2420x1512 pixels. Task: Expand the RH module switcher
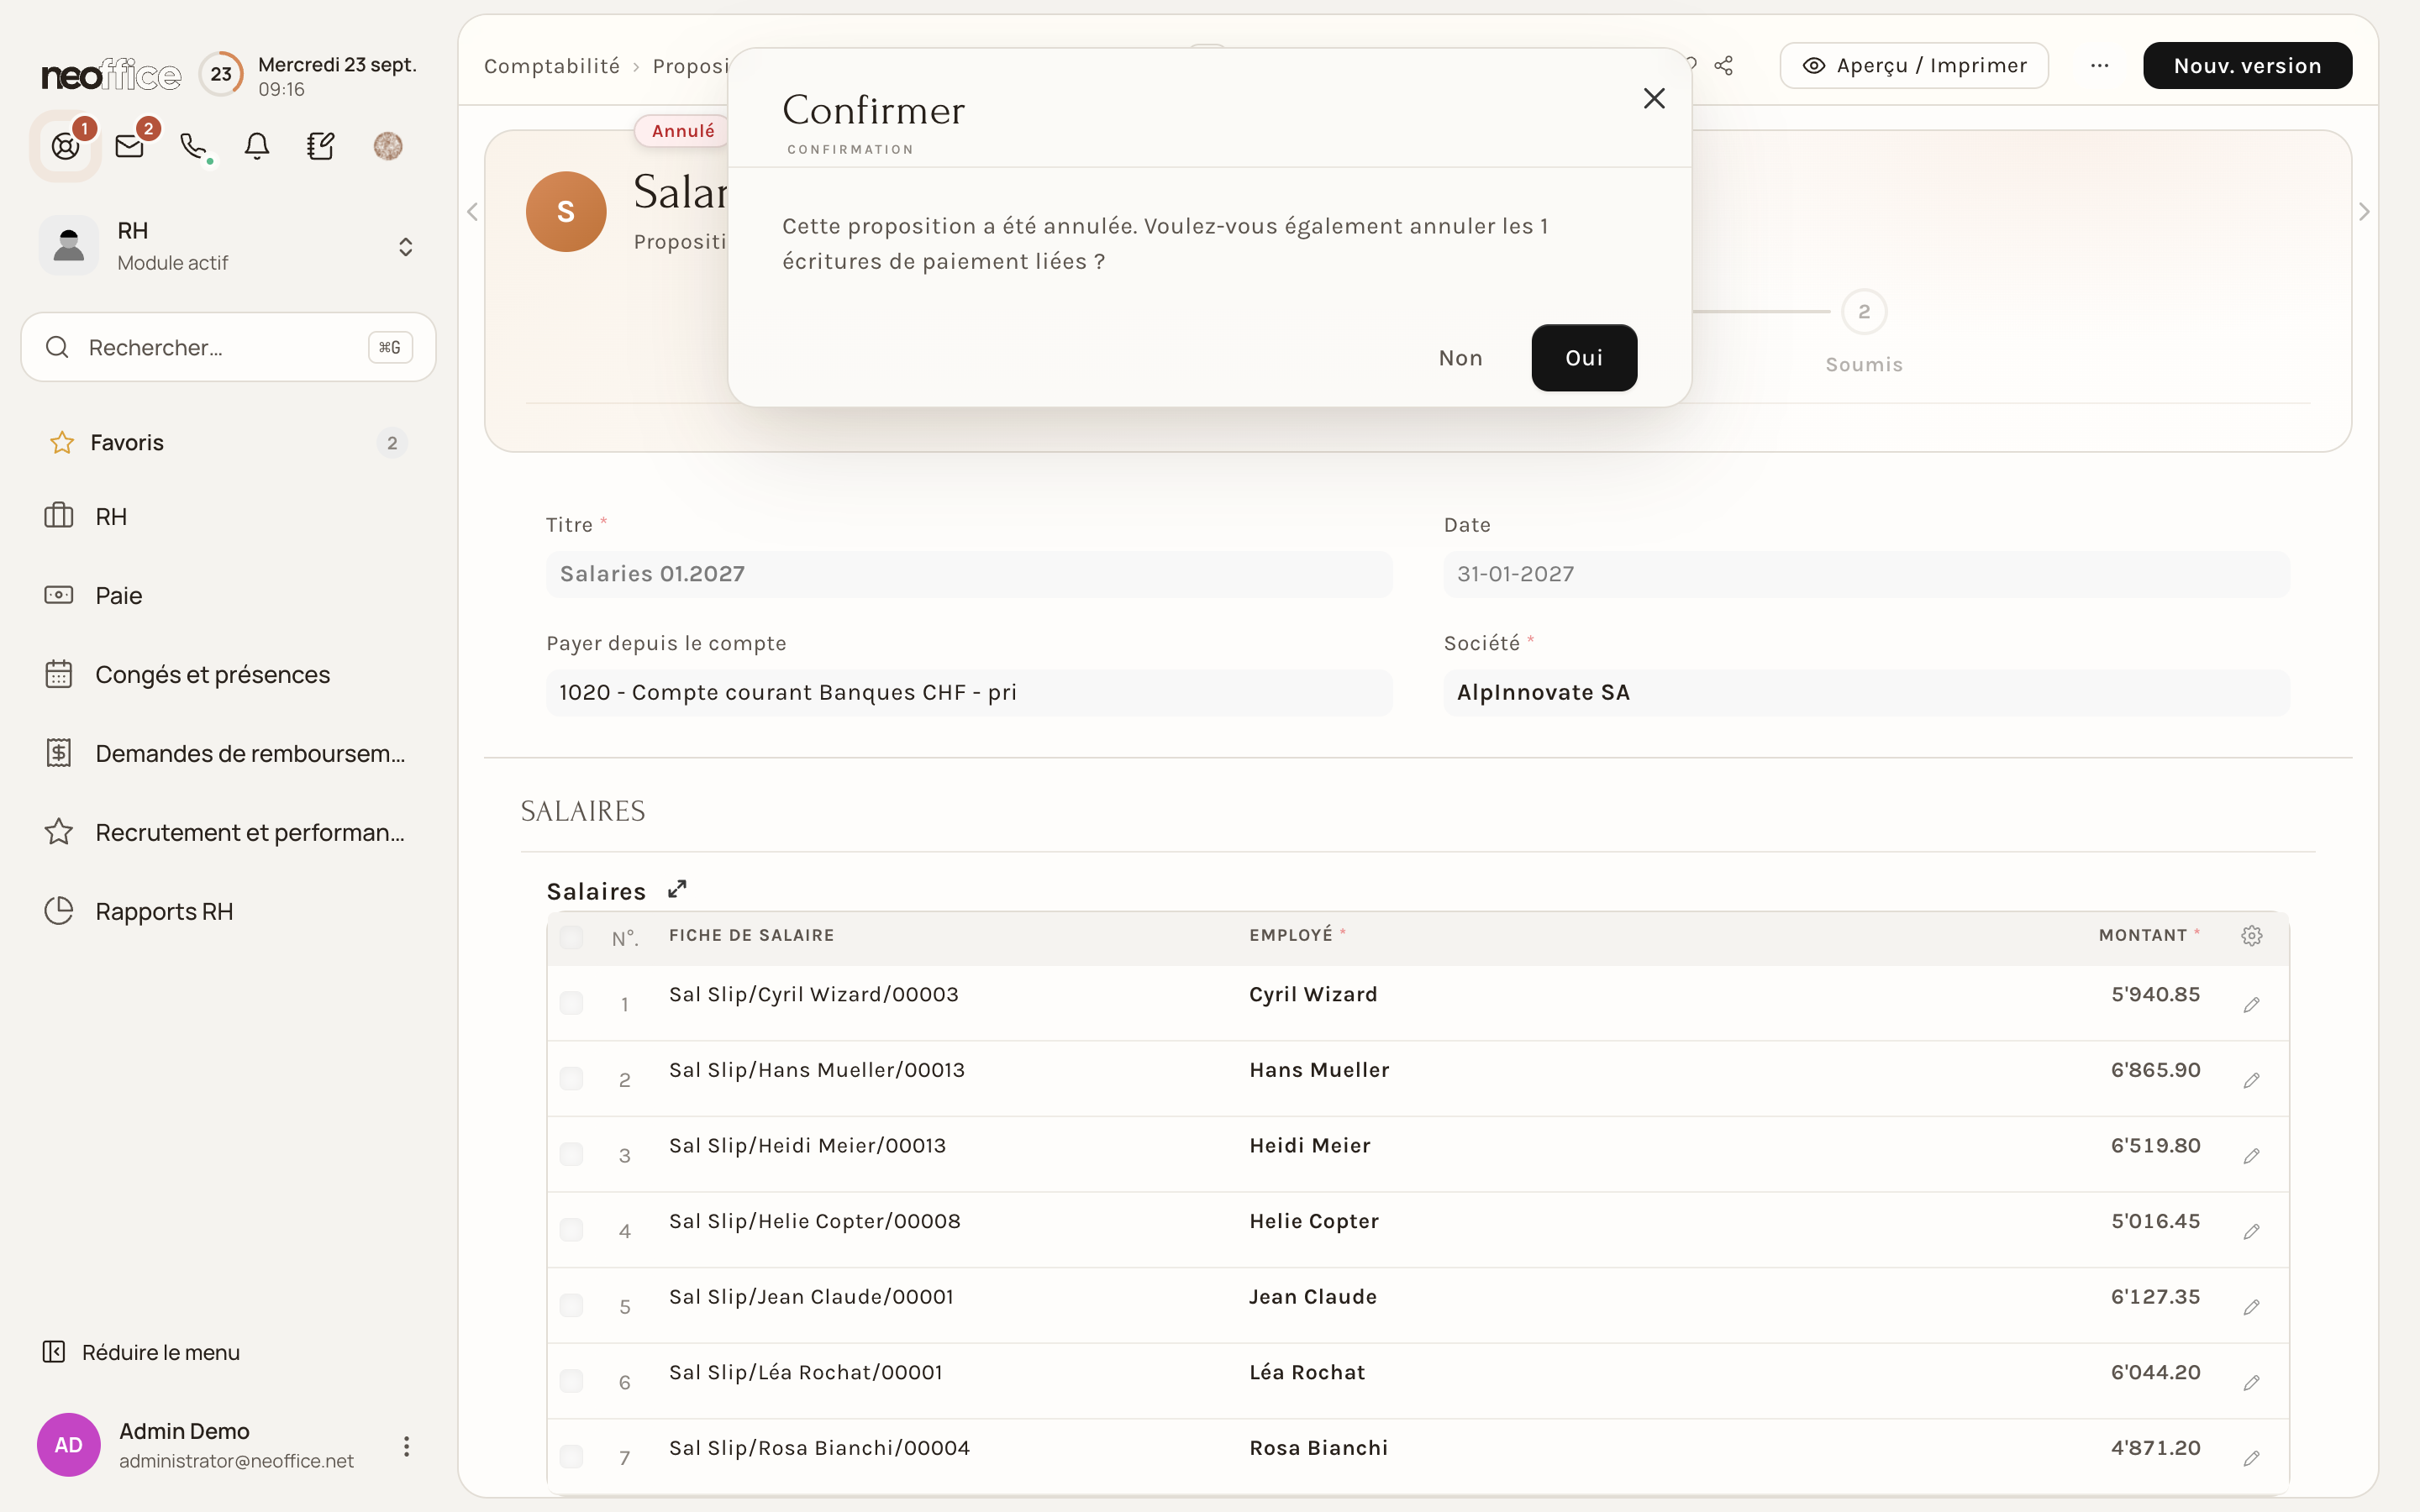tap(406, 246)
